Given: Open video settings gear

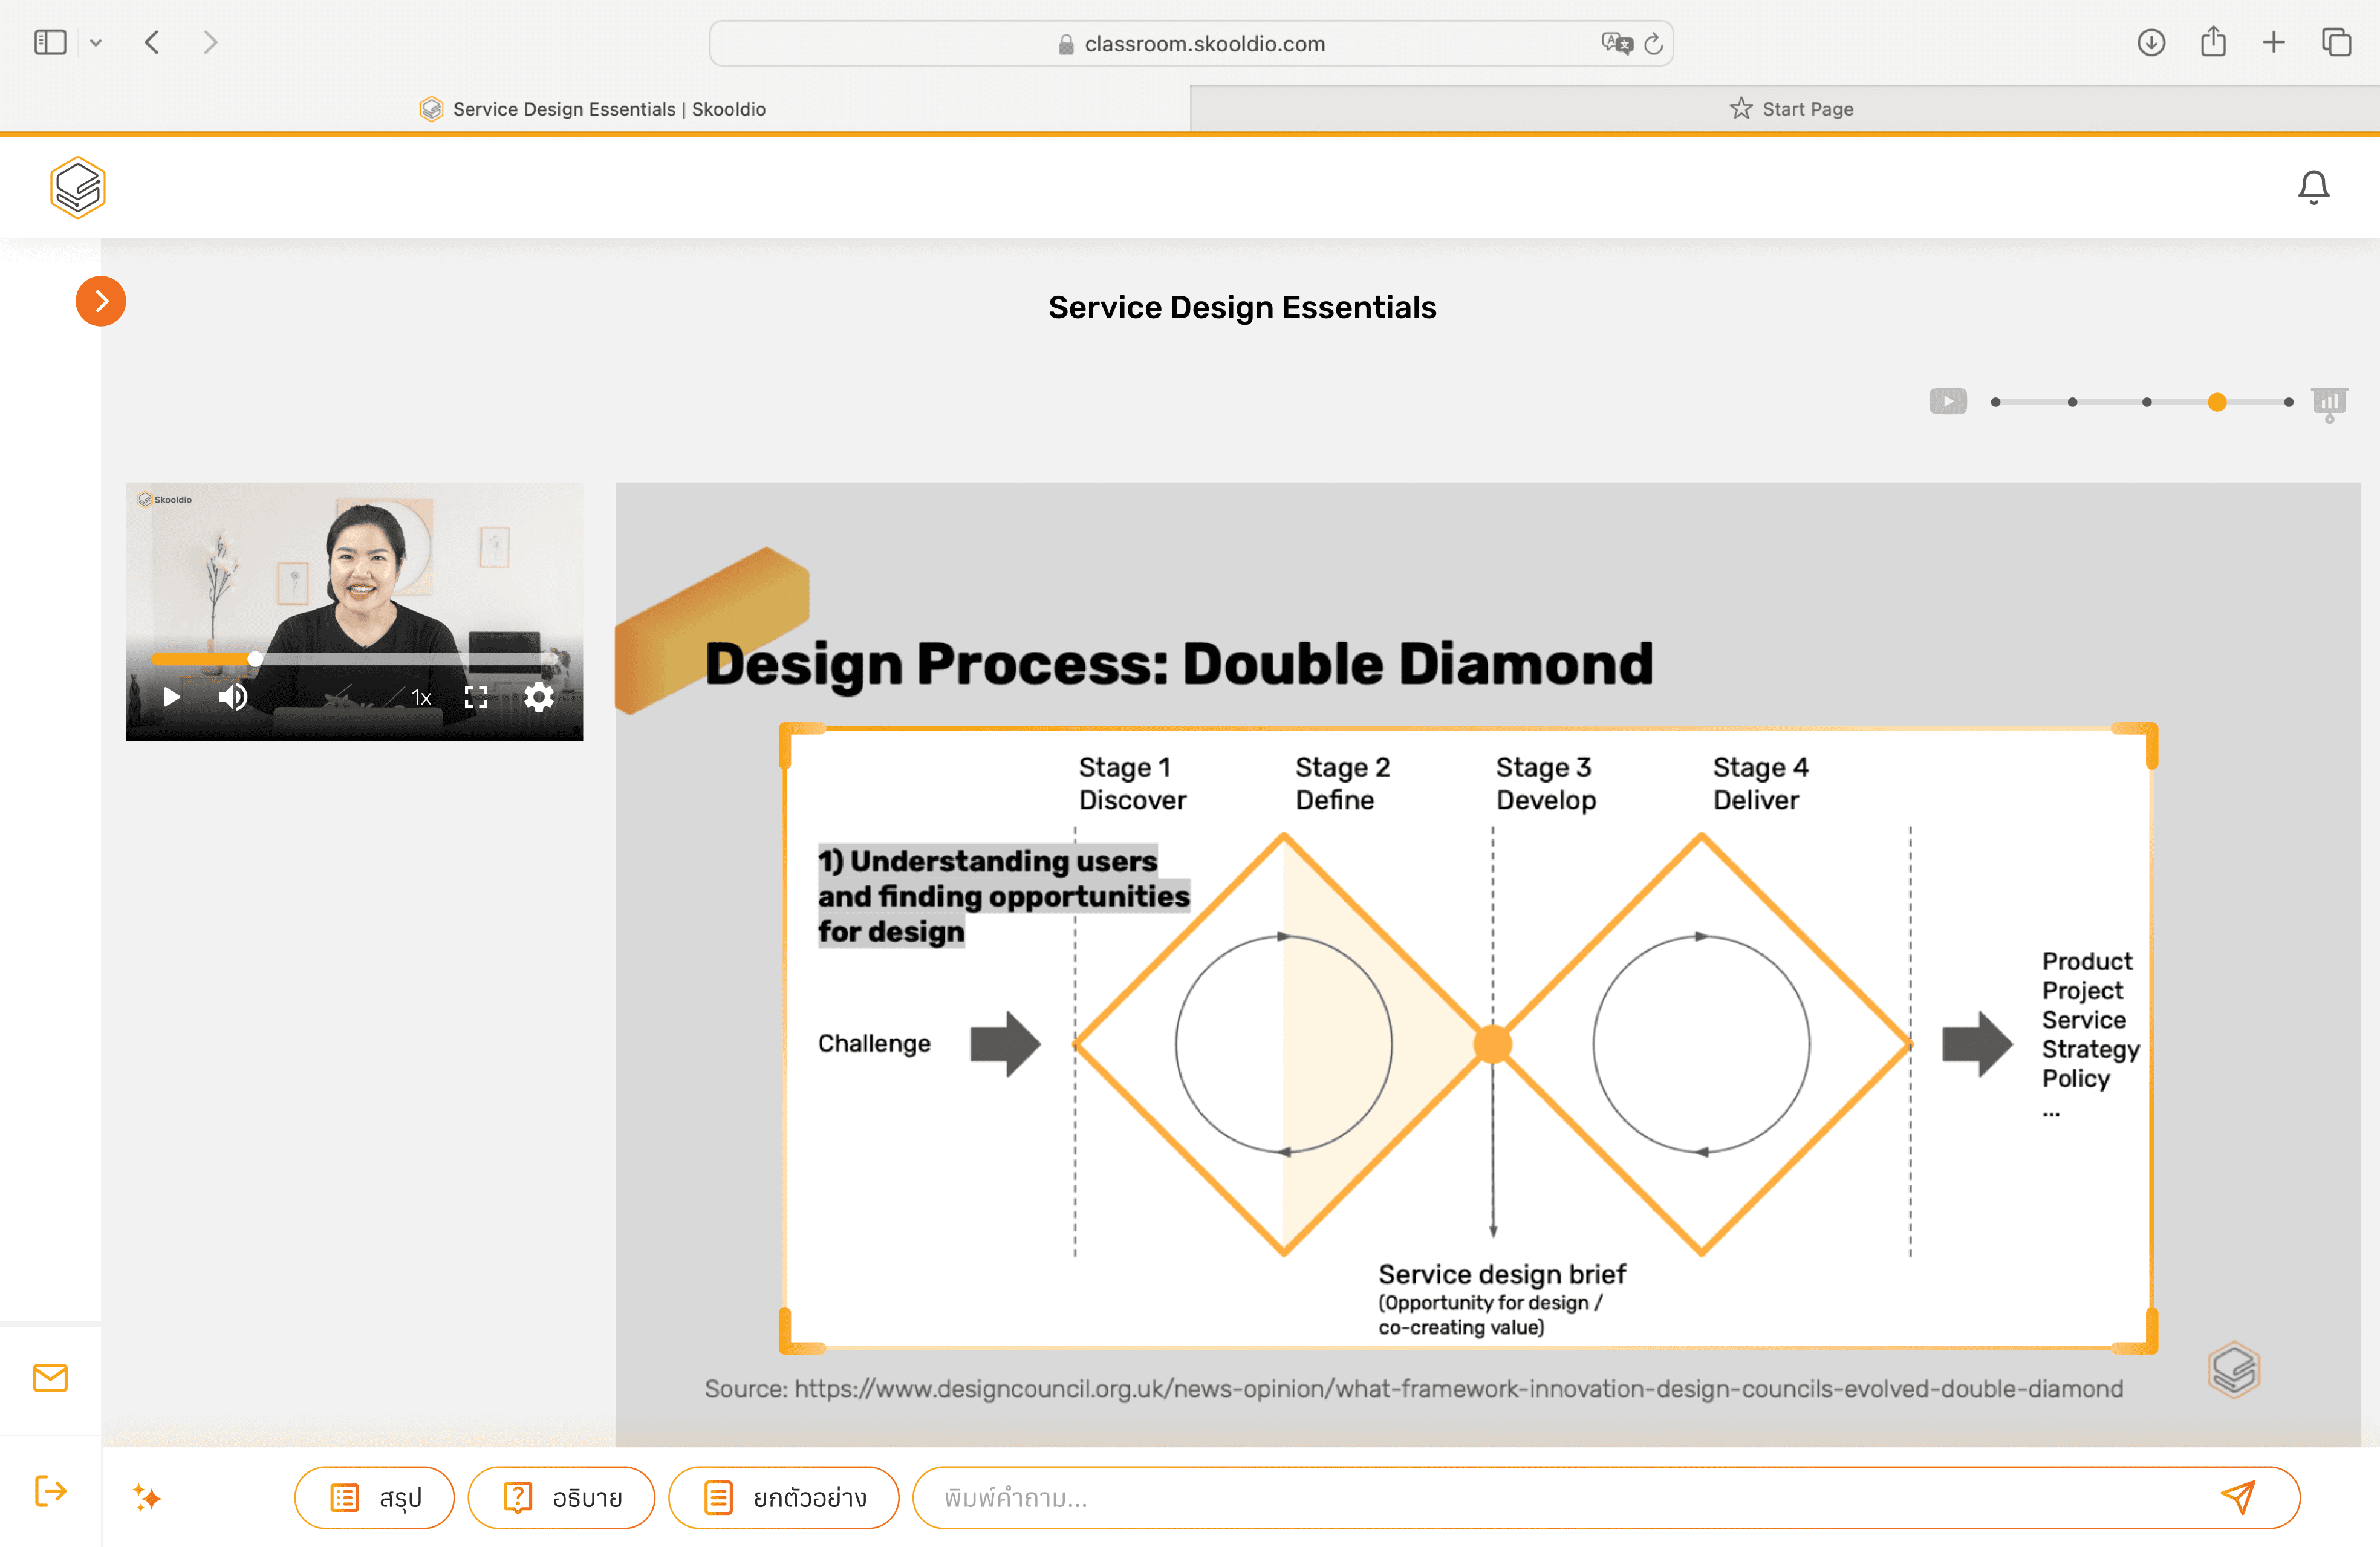Looking at the screenshot, I should tap(539, 697).
